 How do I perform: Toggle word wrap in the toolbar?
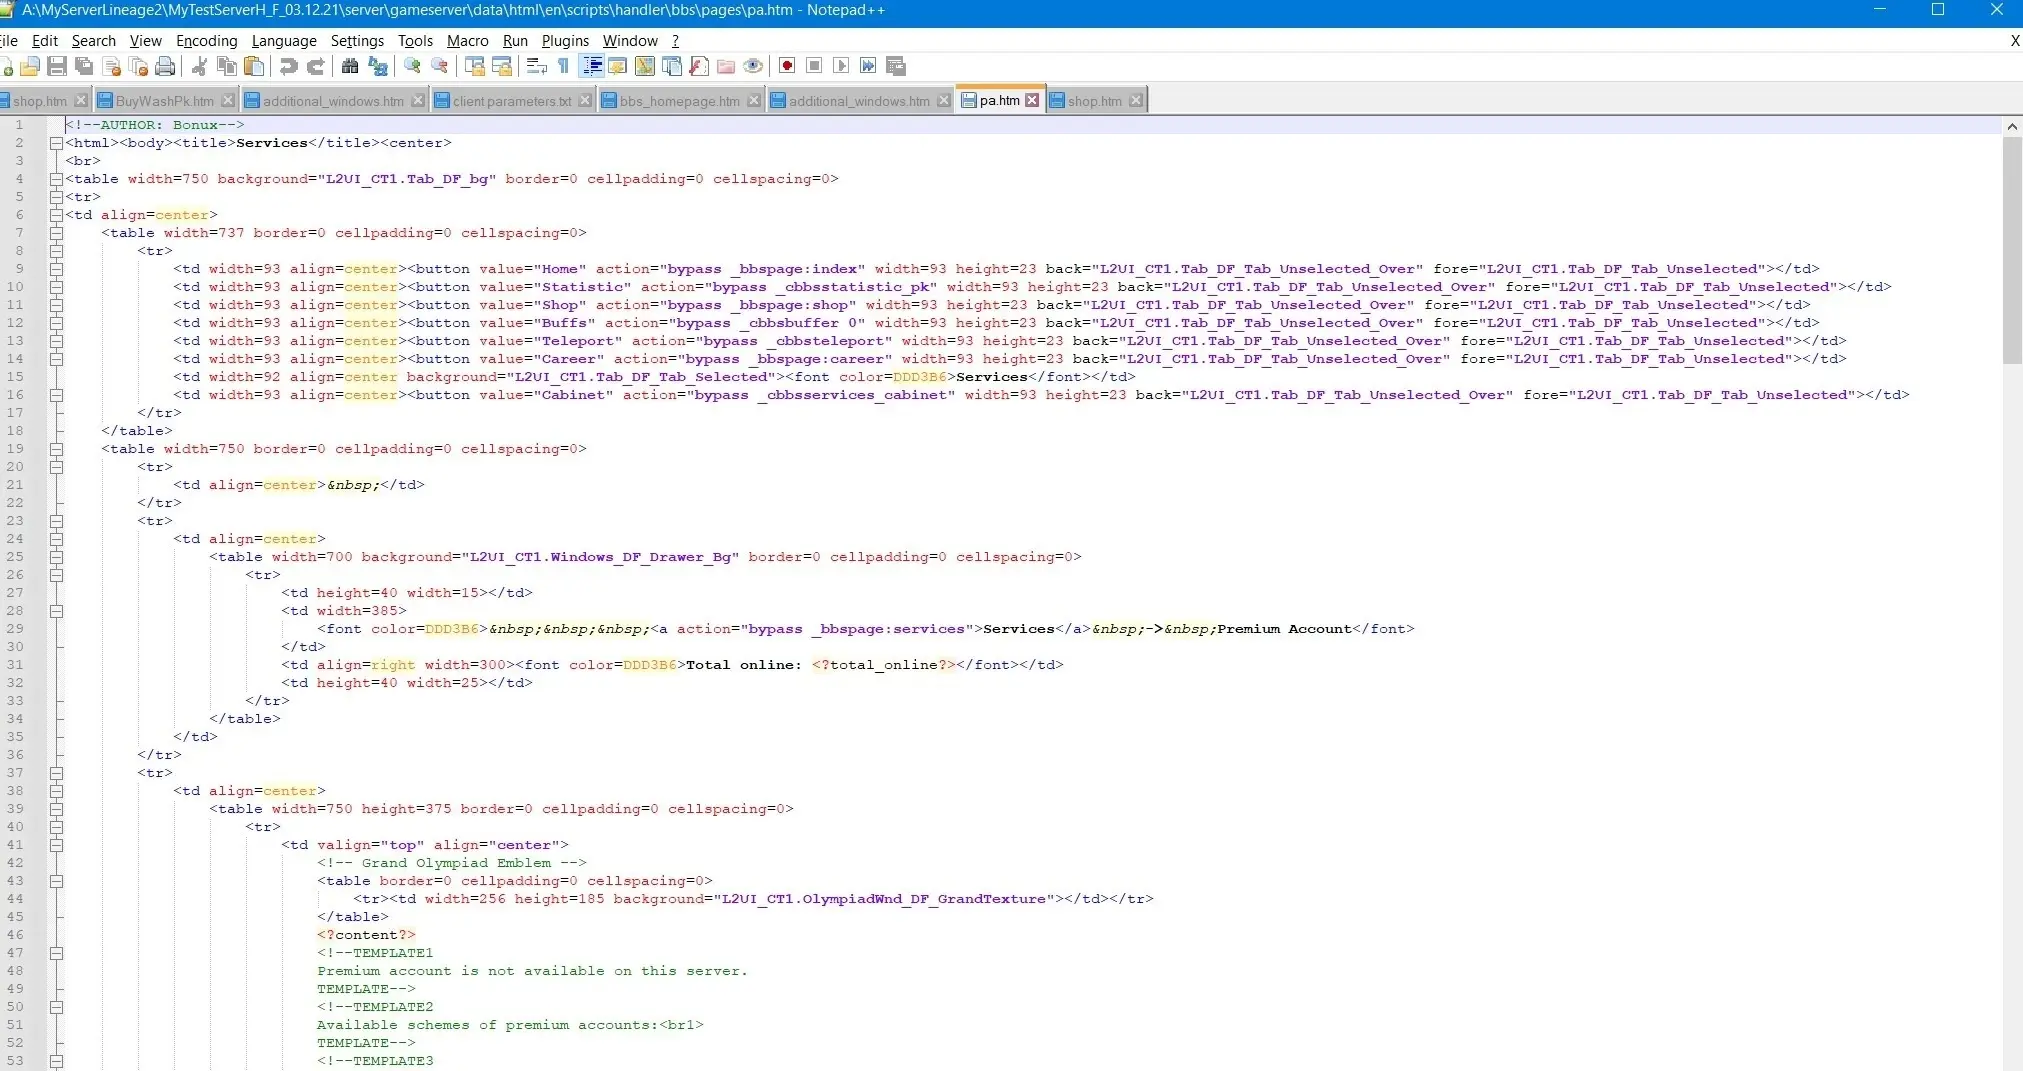(537, 66)
